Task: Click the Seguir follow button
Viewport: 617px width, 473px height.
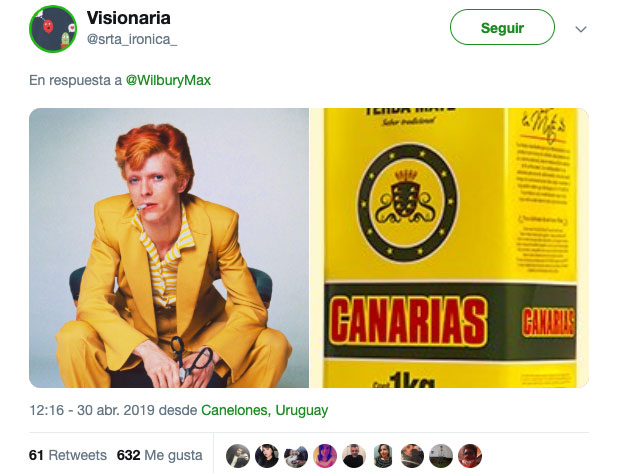Action: 502,27
